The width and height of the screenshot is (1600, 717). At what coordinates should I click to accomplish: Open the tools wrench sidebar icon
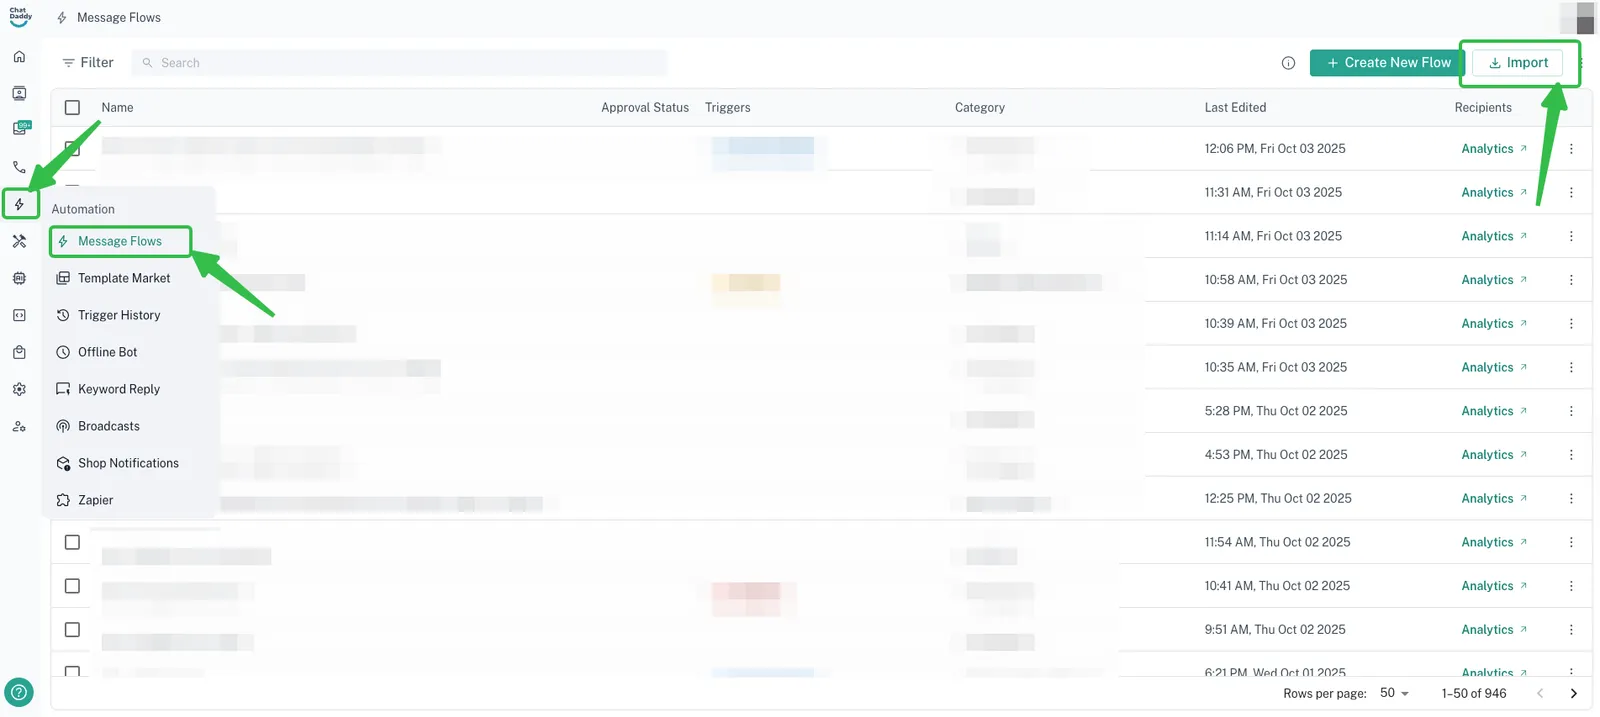pos(19,241)
